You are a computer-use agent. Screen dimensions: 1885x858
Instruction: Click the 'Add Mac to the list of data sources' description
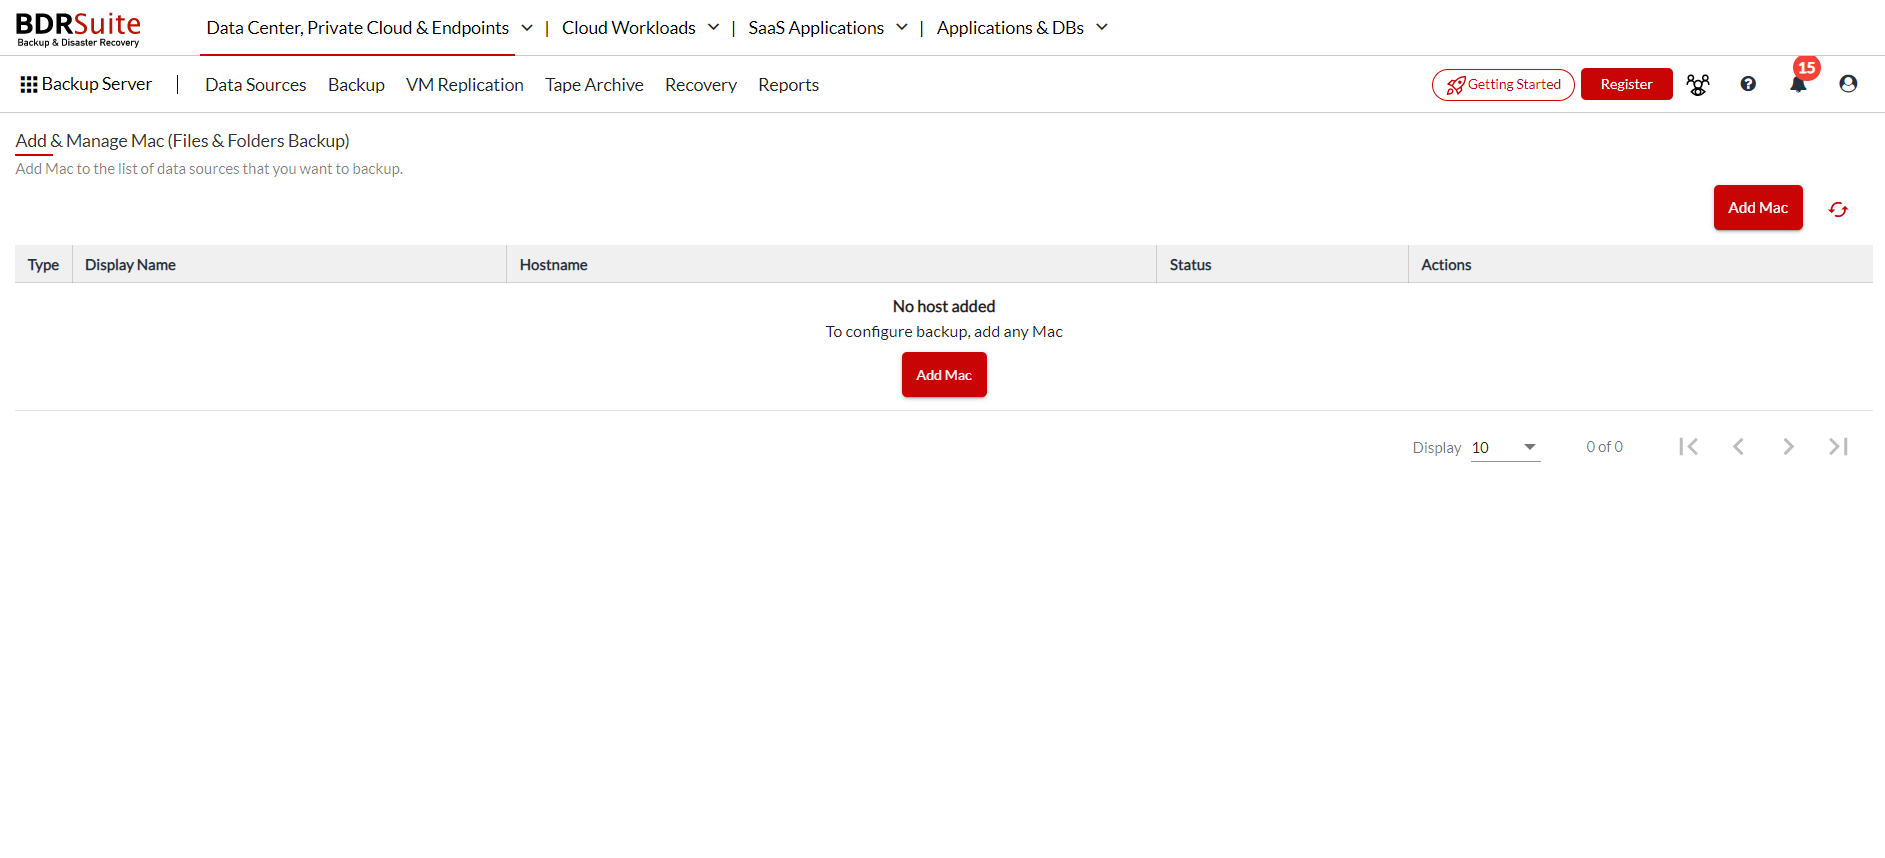pos(209,169)
